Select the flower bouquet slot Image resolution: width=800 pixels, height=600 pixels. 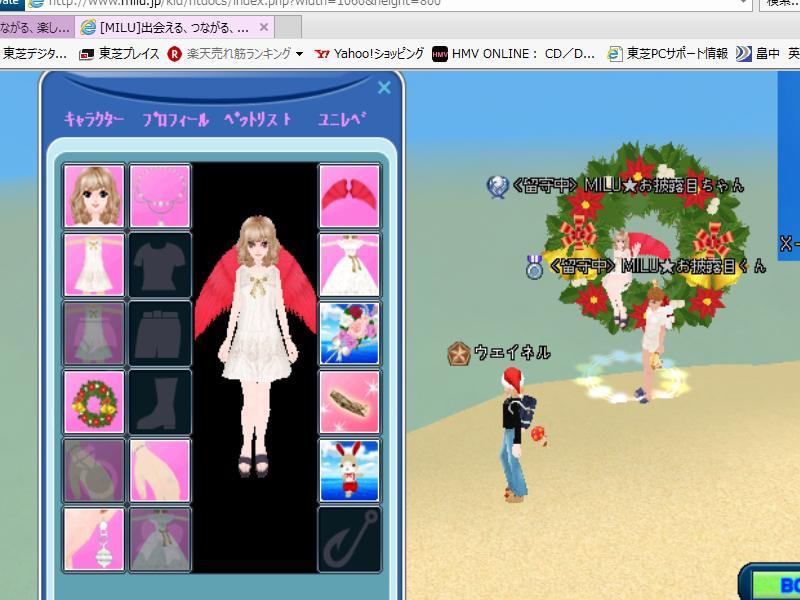point(349,333)
